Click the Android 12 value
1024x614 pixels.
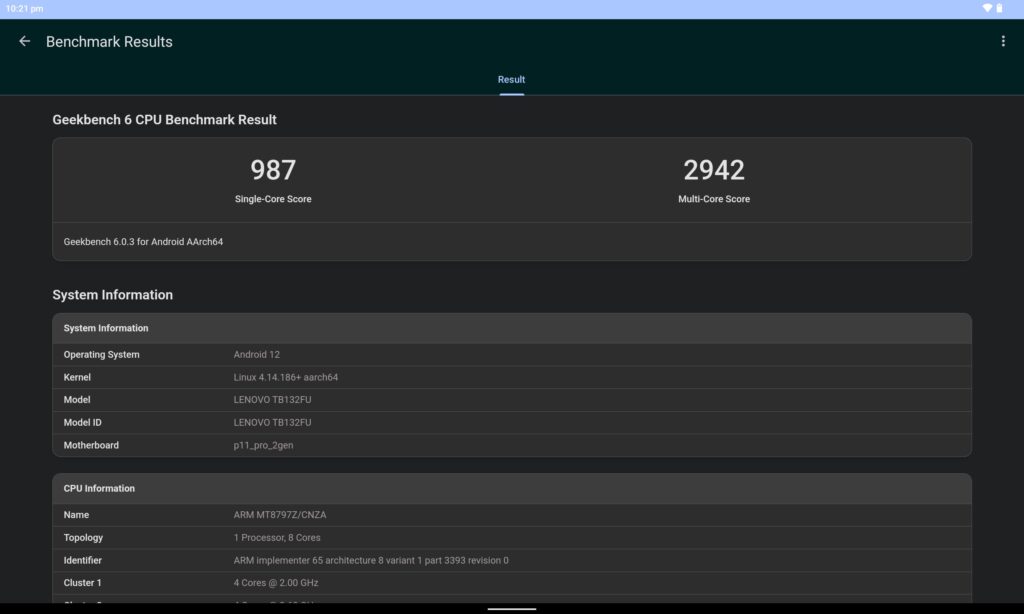click(257, 355)
